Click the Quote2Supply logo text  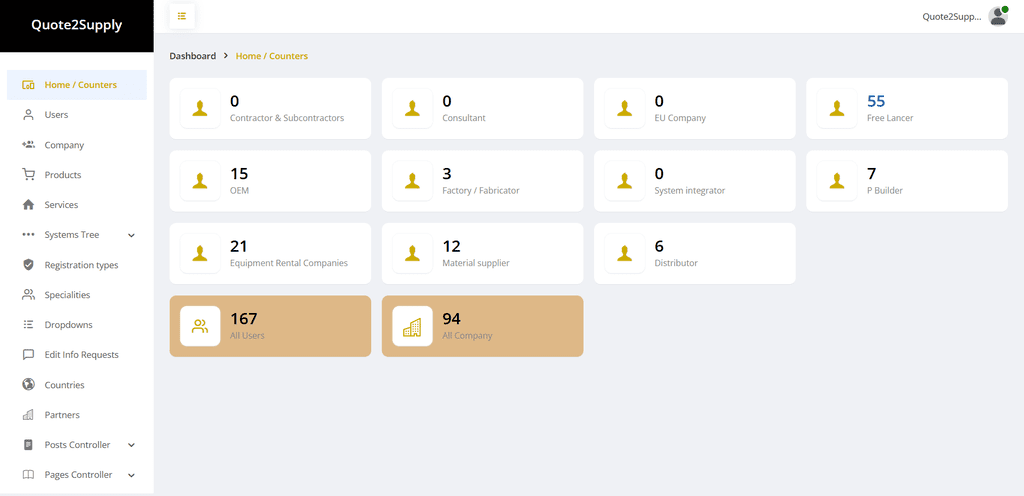pos(76,25)
